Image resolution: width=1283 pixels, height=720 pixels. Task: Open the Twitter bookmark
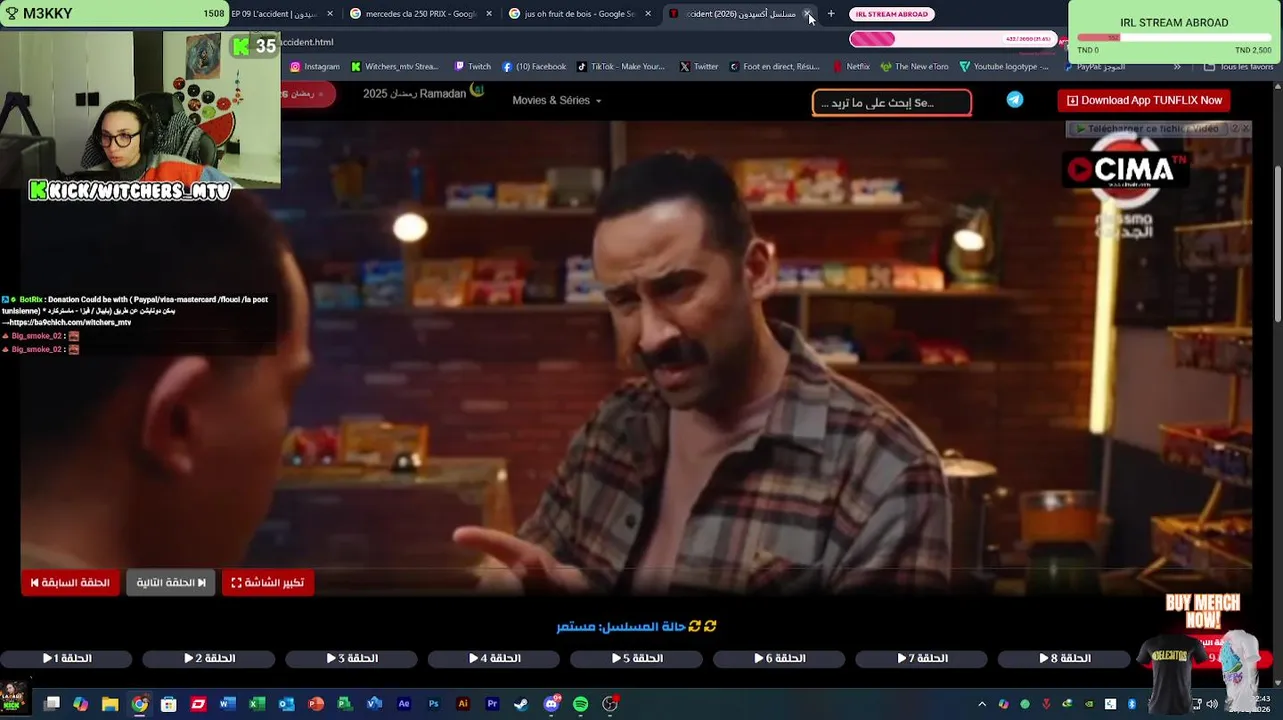698,67
